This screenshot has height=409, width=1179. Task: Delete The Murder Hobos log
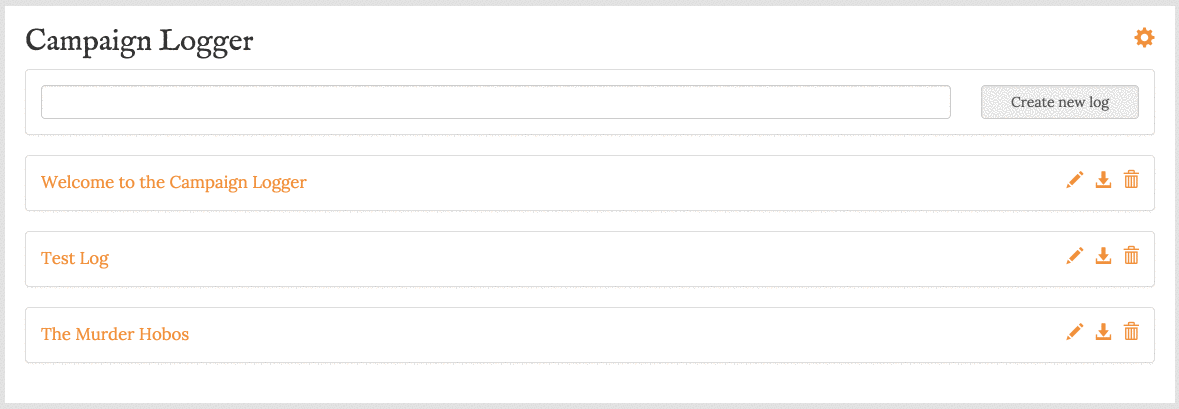pyautogui.click(x=1131, y=332)
